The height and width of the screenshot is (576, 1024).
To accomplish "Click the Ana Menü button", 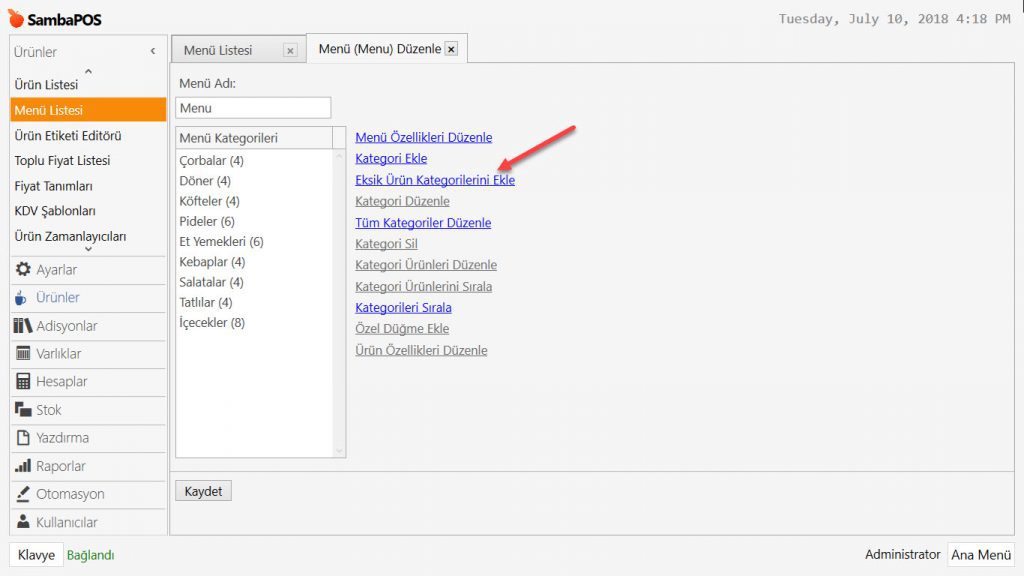I will click(980, 555).
